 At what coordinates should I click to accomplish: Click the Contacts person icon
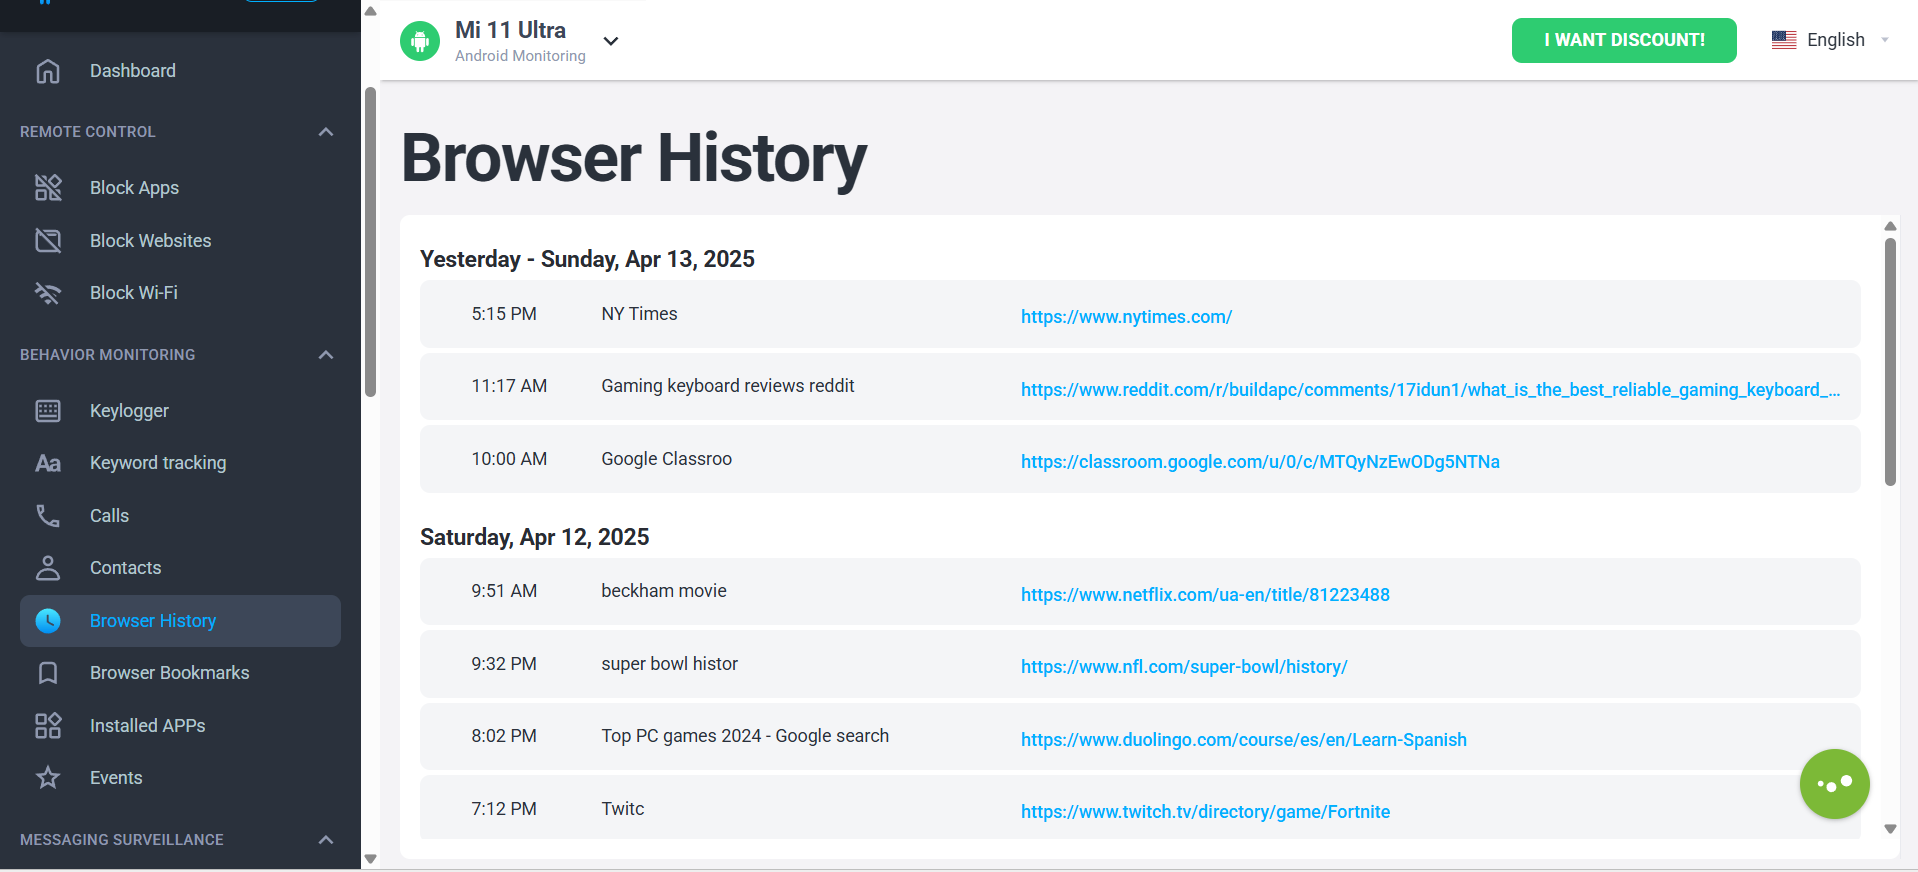(48, 568)
